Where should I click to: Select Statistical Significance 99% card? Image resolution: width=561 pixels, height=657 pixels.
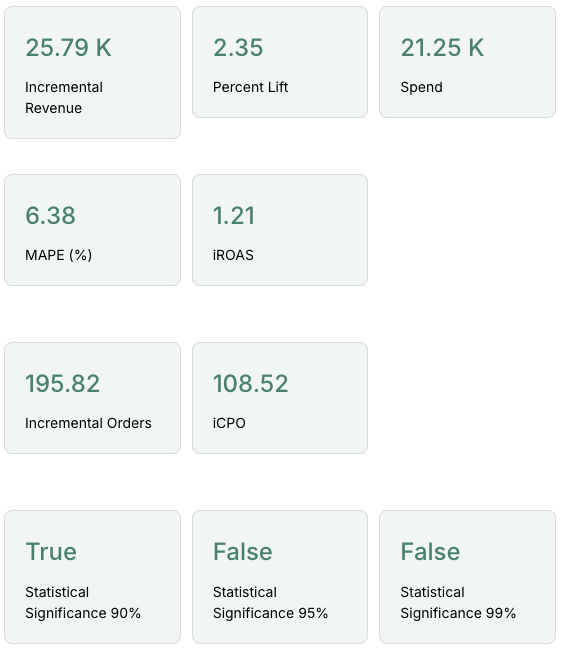coord(467,577)
